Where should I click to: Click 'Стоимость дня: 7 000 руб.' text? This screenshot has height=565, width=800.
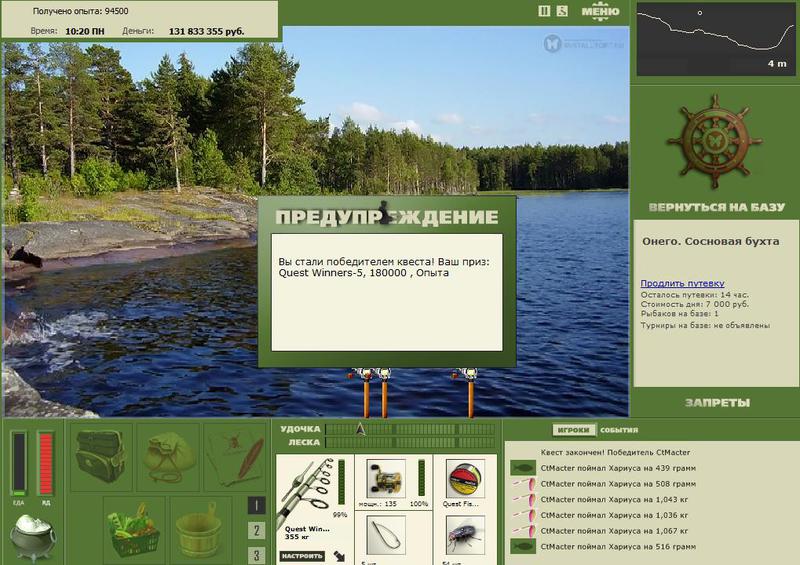click(x=694, y=304)
